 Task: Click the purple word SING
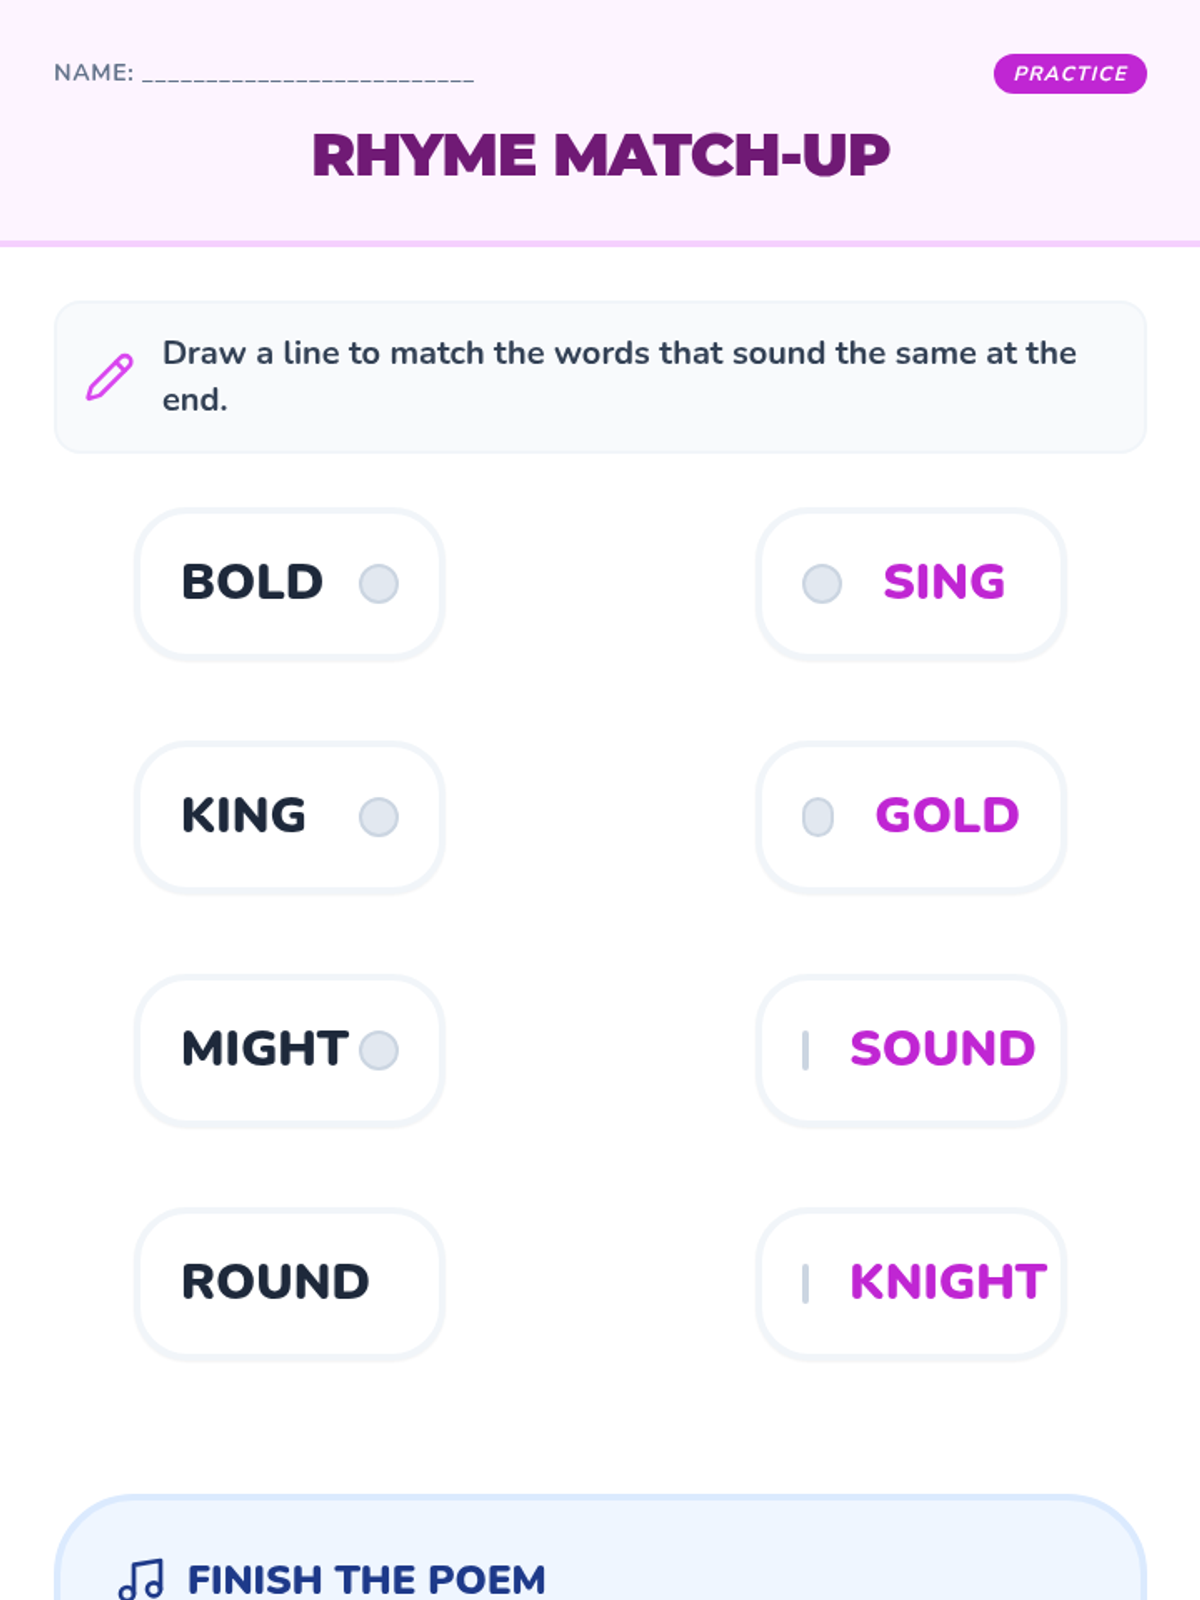944,582
